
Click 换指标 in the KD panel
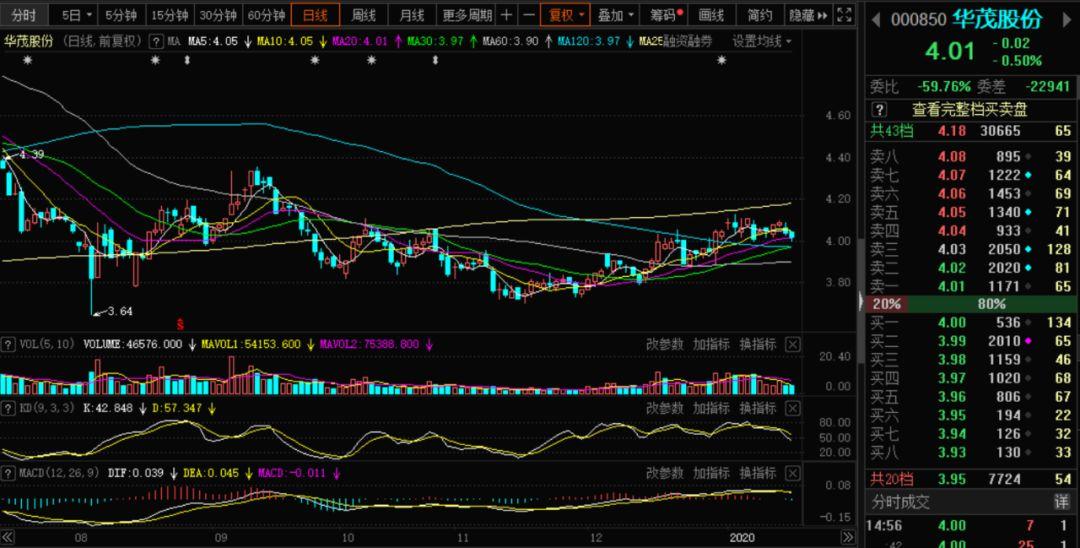(758, 408)
